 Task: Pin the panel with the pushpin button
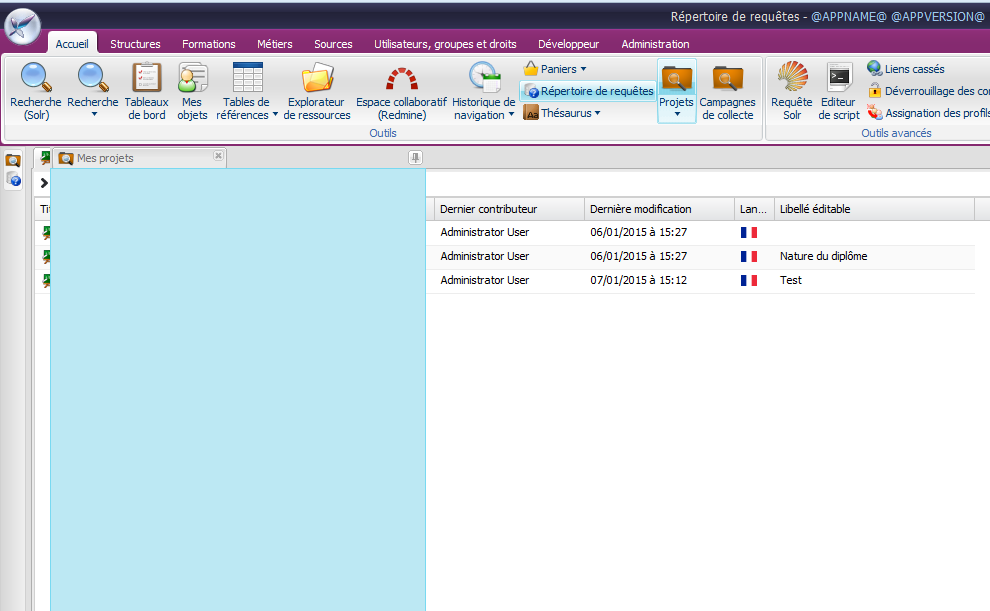click(x=416, y=158)
